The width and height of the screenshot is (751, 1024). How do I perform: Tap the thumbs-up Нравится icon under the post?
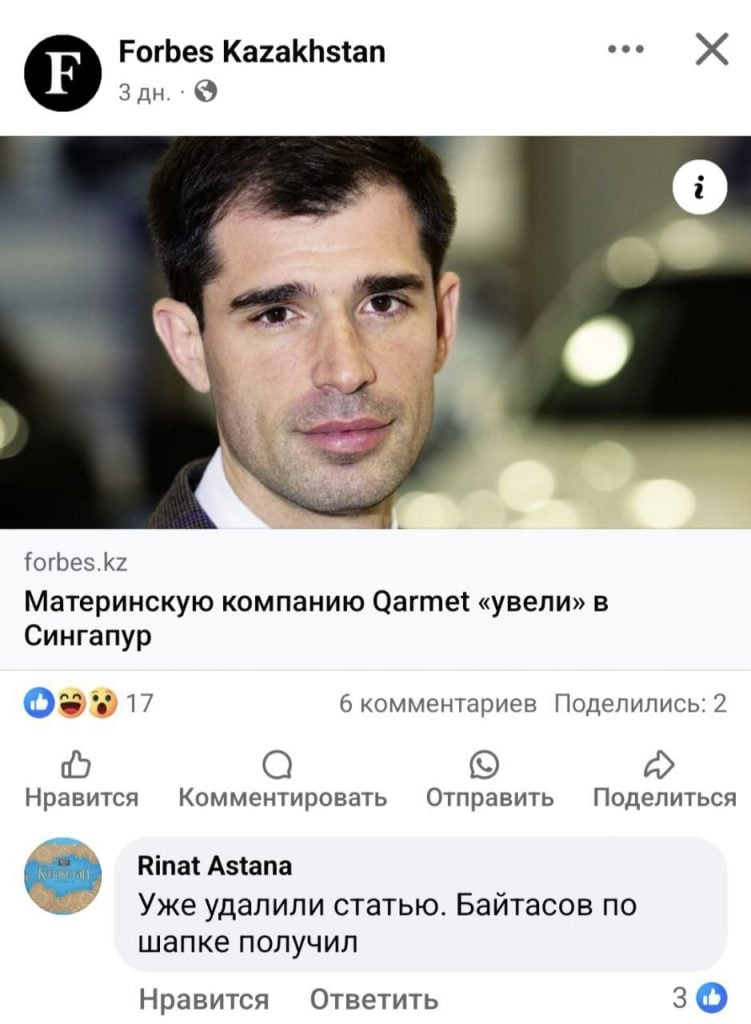pyautogui.click(x=76, y=765)
